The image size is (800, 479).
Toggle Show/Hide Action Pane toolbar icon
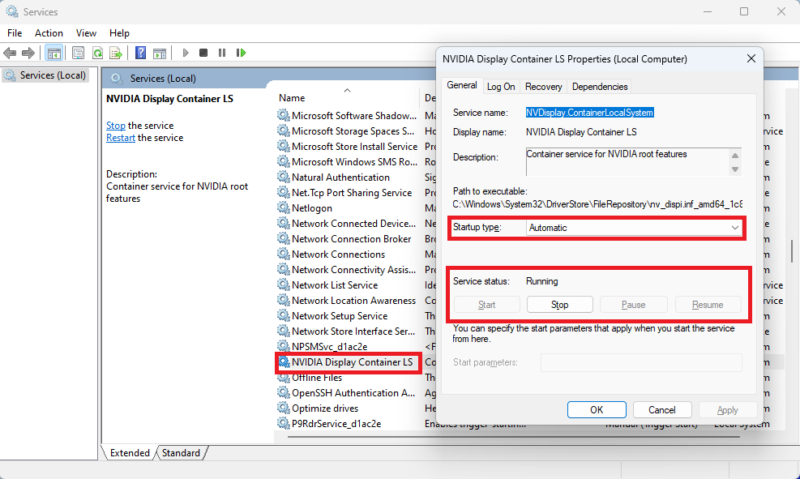159,53
